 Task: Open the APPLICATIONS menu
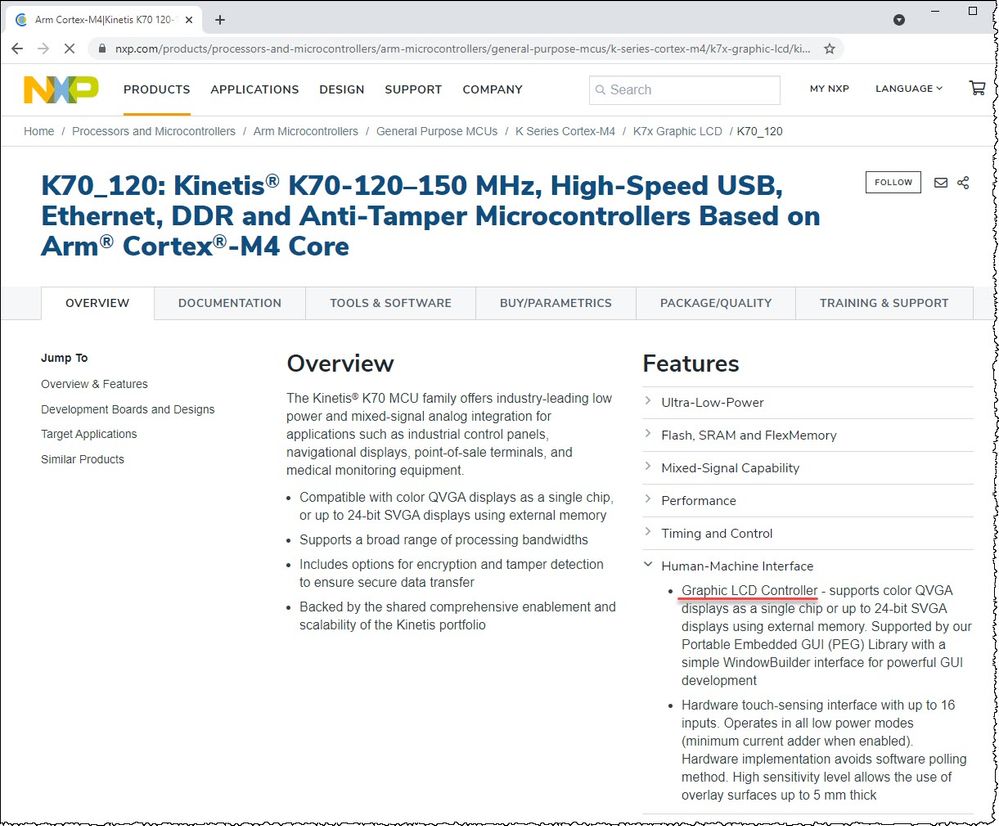point(255,89)
